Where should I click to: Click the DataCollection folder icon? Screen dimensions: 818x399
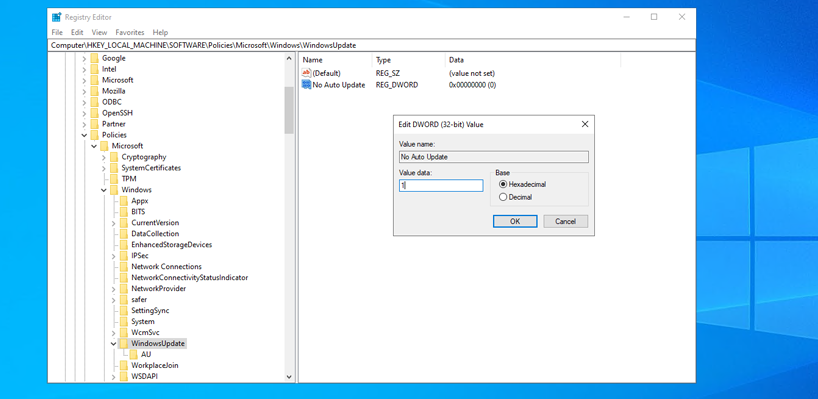pos(124,234)
